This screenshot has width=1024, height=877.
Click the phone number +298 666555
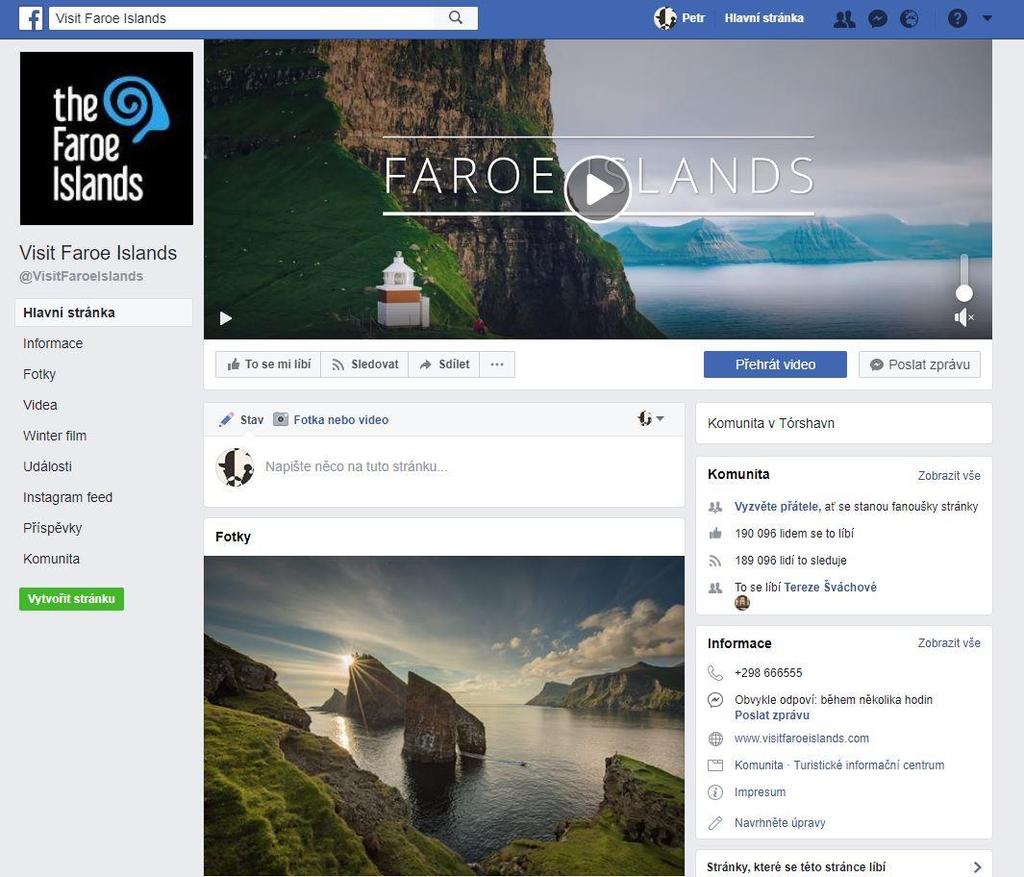coord(768,673)
